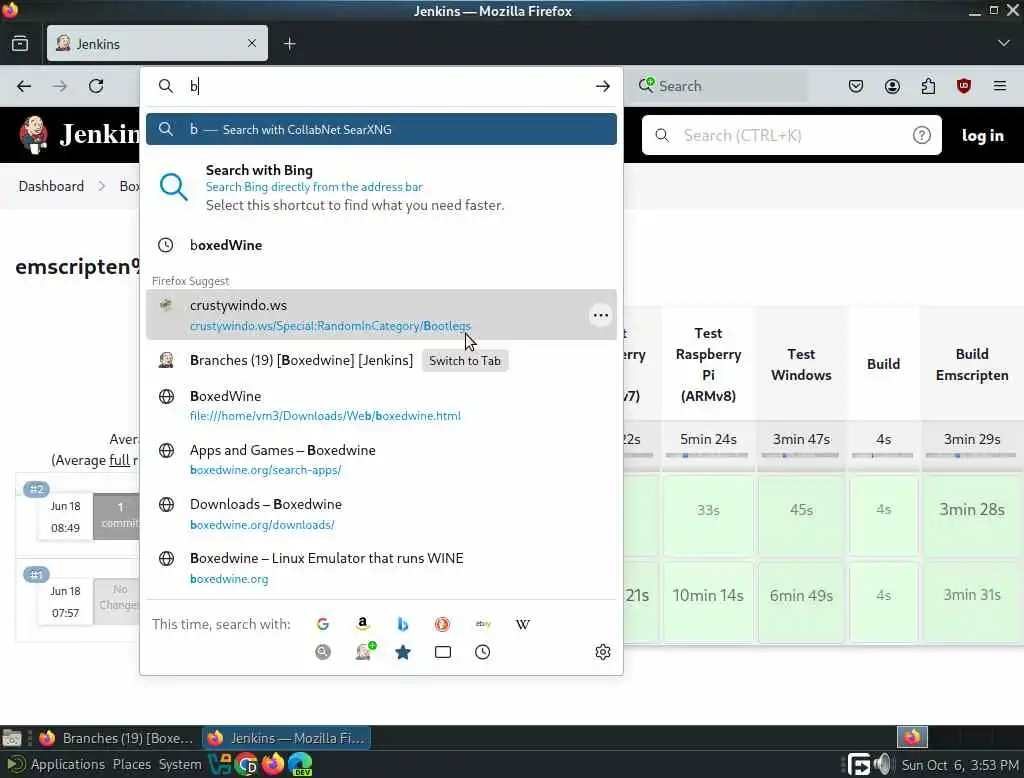Click 6min 49s Test Windows cell
Viewport: 1024px width, 778px height.
pyautogui.click(x=801, y=596)
